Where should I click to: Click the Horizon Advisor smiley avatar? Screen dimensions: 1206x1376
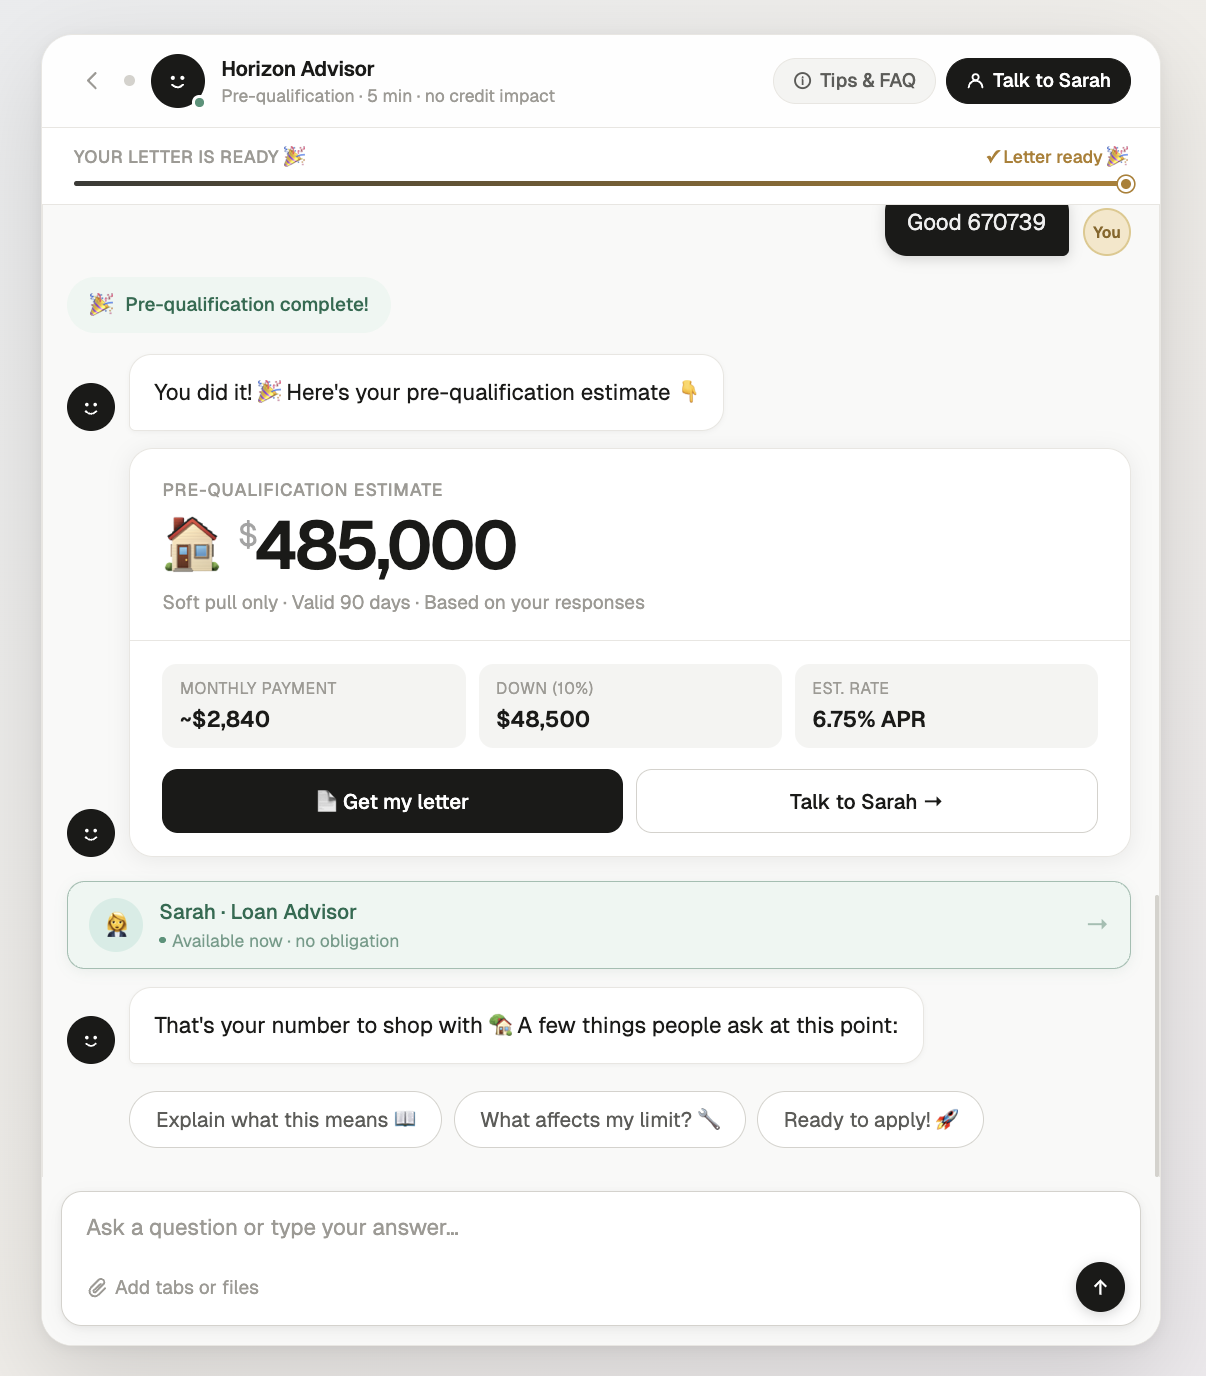[x=178, y=80]
